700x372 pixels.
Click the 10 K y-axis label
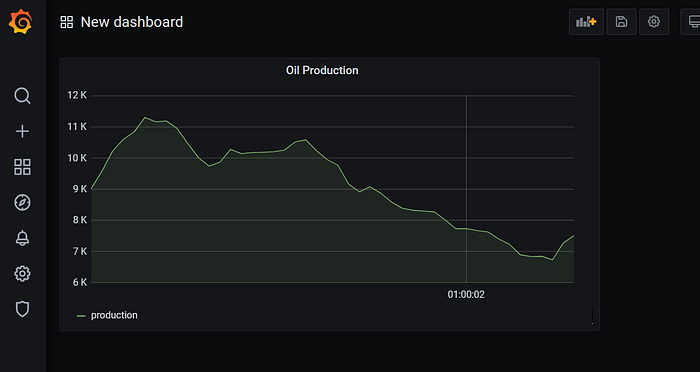tap(77, 158)
